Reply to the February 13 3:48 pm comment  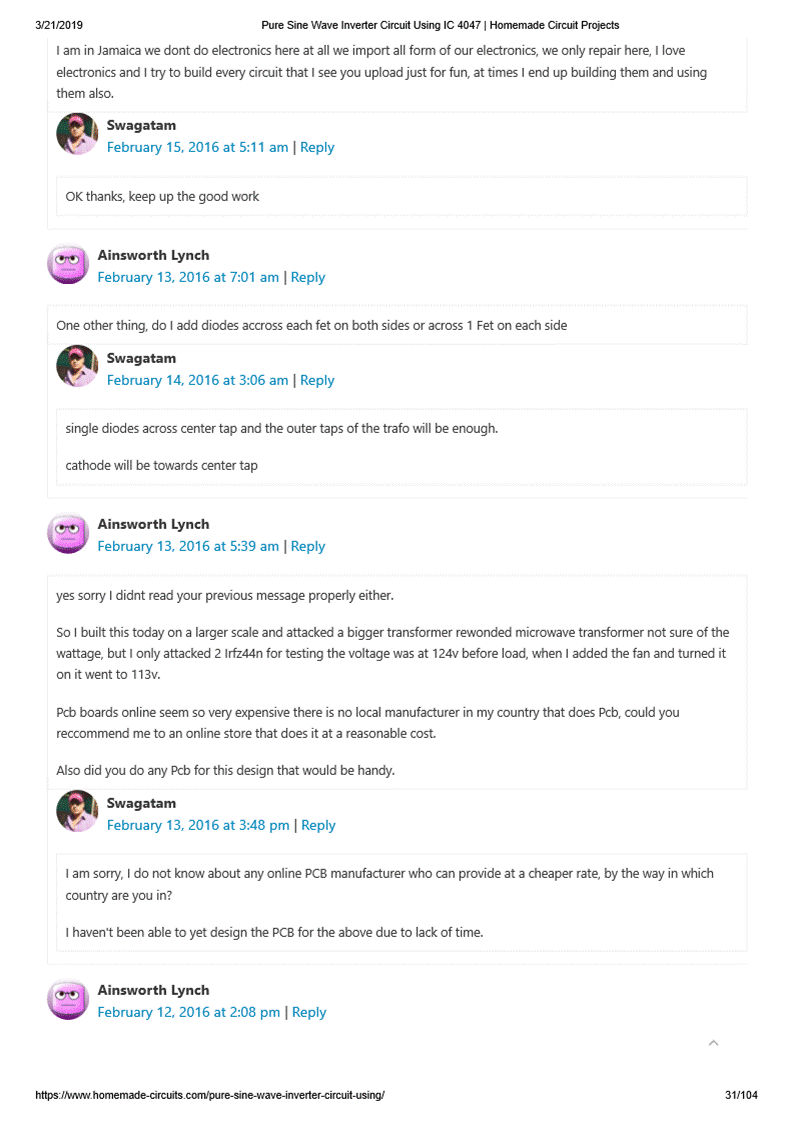[318, 825]
